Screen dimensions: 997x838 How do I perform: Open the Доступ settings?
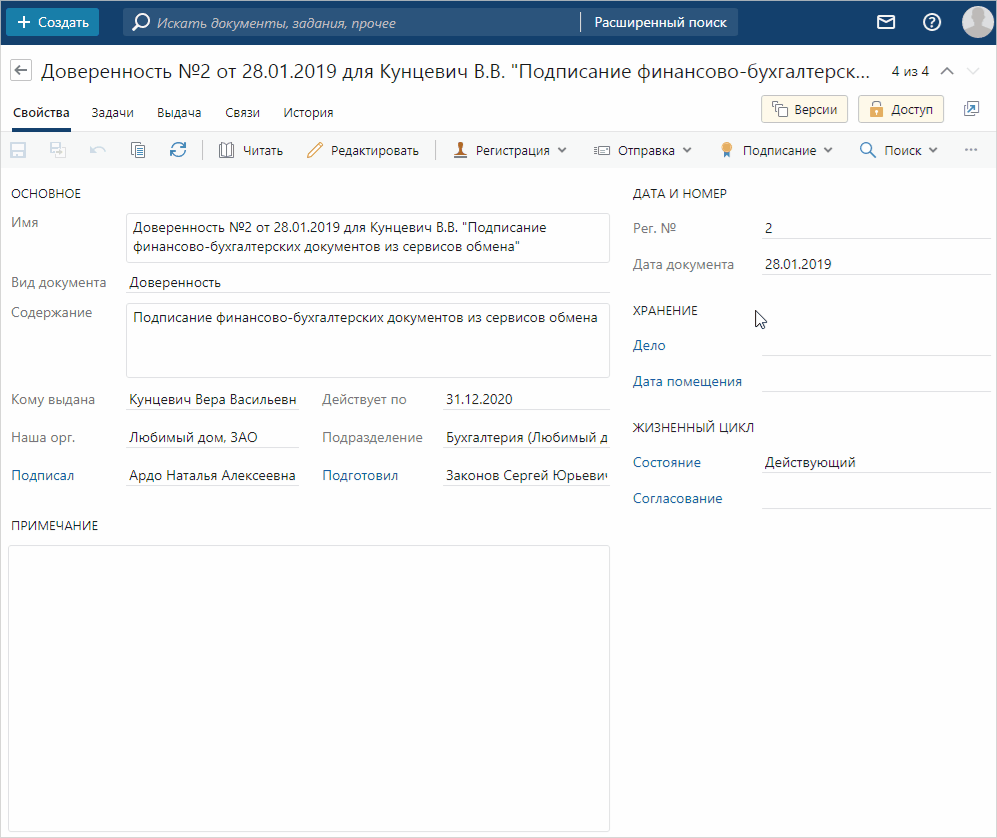click(901, 109)
